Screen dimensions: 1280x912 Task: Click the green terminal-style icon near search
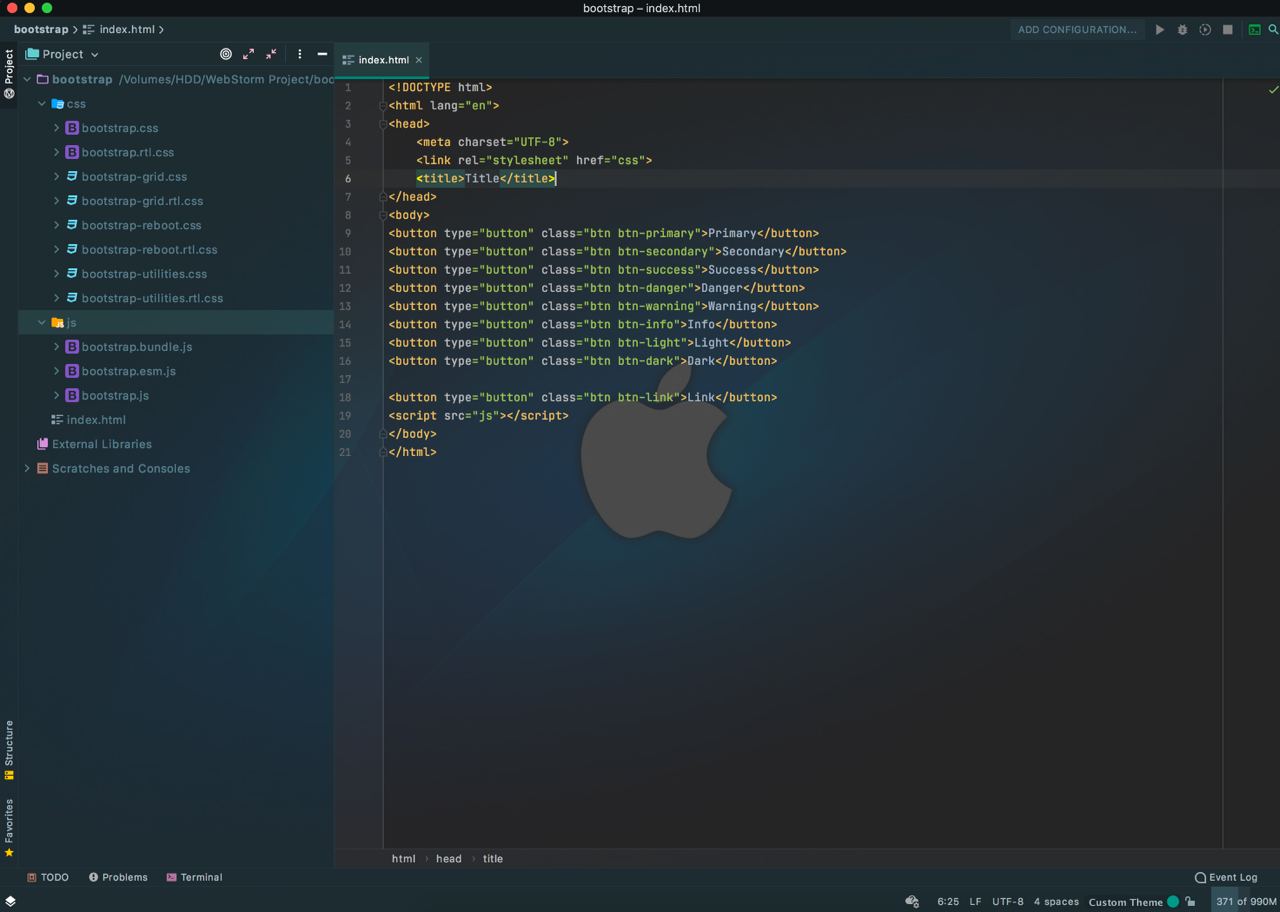1254,30
